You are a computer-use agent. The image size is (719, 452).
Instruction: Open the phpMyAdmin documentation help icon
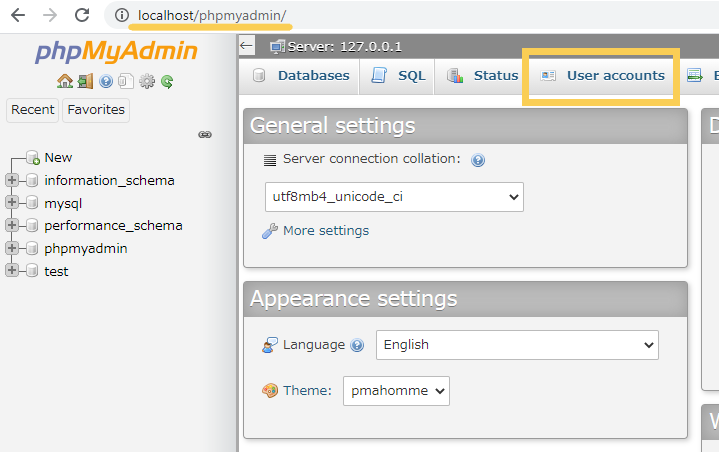[106, 82]
